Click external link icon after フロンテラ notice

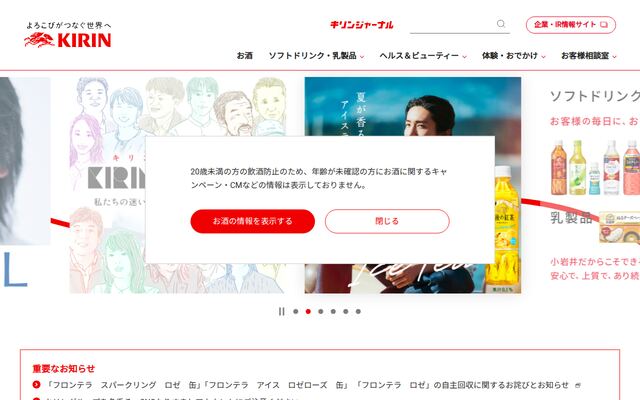578,385
